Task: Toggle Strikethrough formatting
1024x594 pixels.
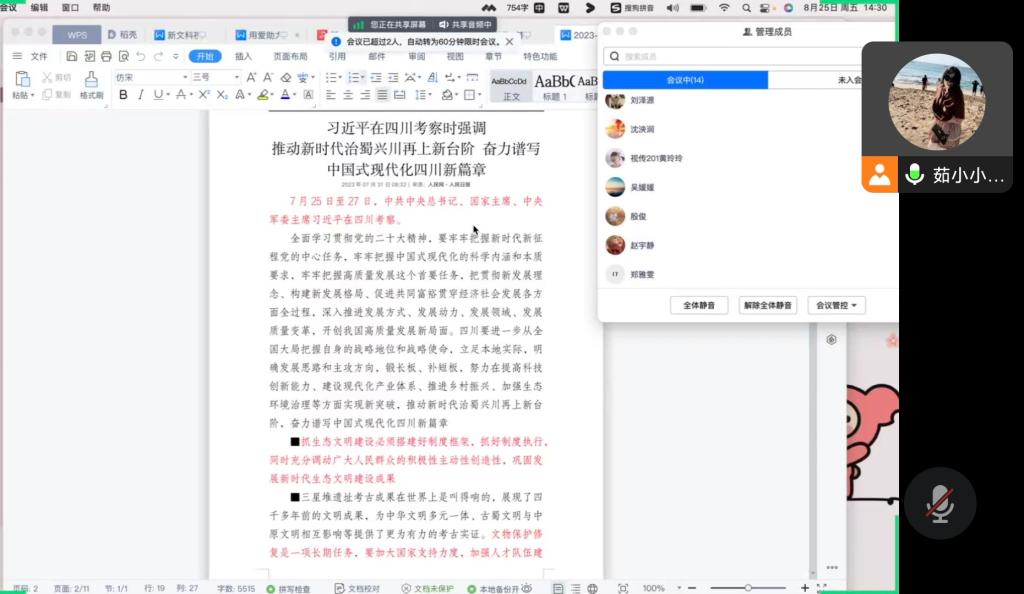Action: [181, 95]
